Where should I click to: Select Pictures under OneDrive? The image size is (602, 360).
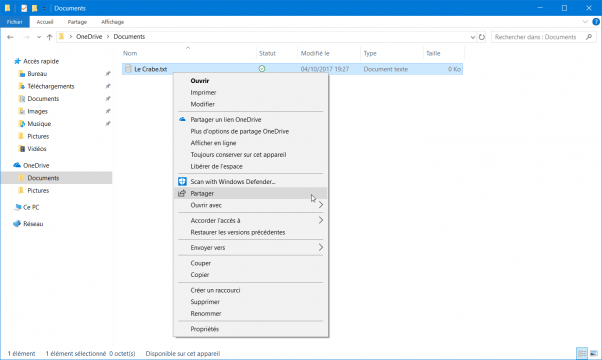(38, 190)
